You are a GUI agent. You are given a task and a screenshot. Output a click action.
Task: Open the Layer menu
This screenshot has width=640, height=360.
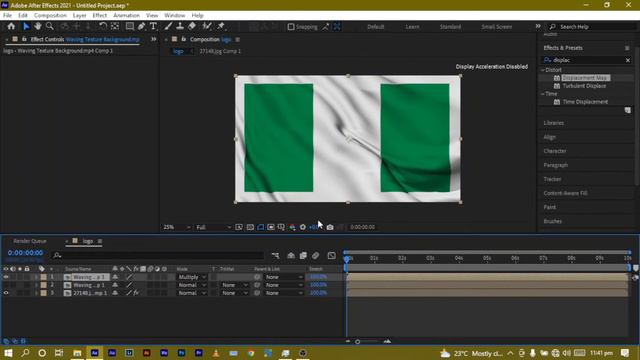pos(79,15)
